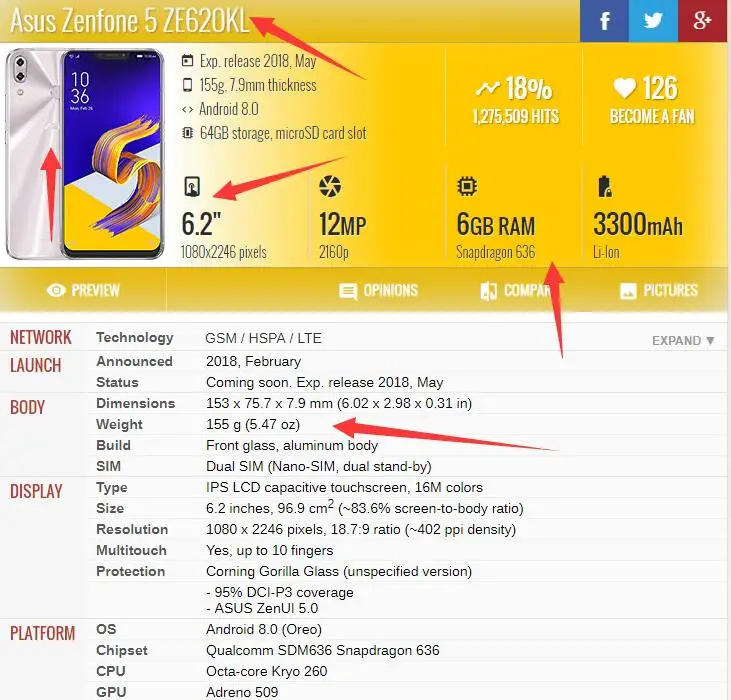Click the display Type label

(x=111, y=488)
